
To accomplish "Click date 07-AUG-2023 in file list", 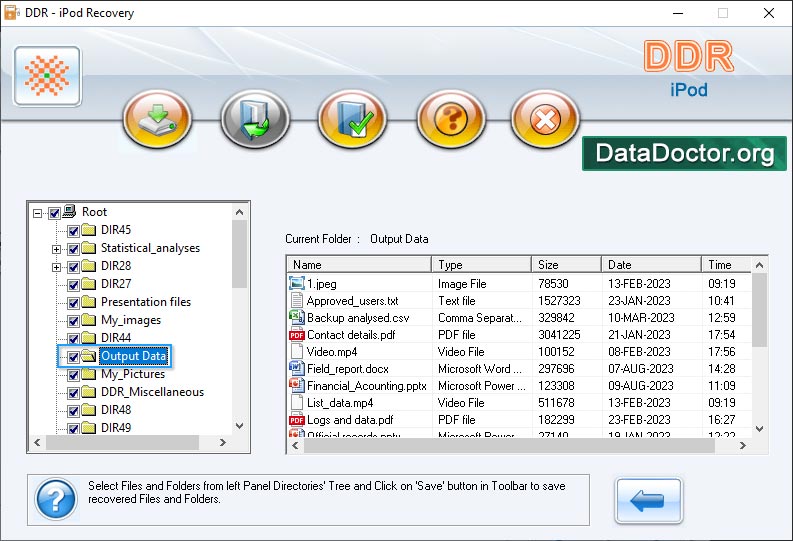I will click(x=641, y=369).
